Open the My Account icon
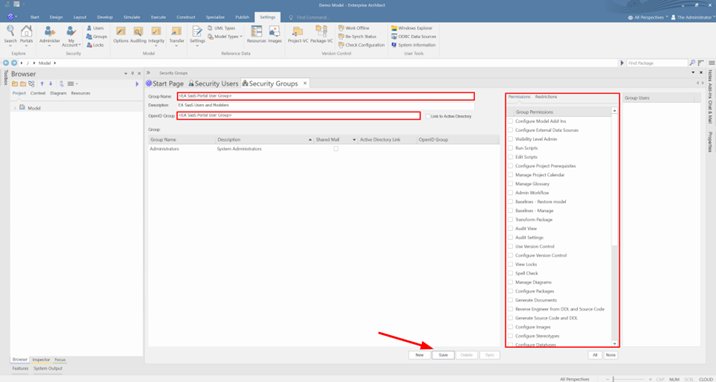This screenshot has width=716, height=382. 71,36
